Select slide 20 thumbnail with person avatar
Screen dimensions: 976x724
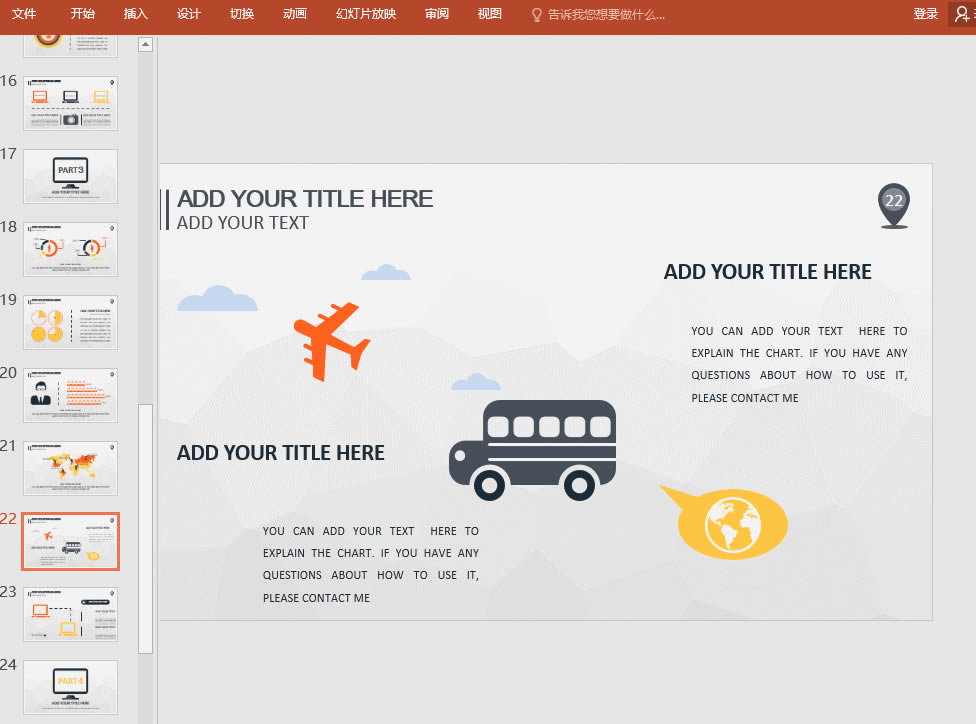click(70, 395)
